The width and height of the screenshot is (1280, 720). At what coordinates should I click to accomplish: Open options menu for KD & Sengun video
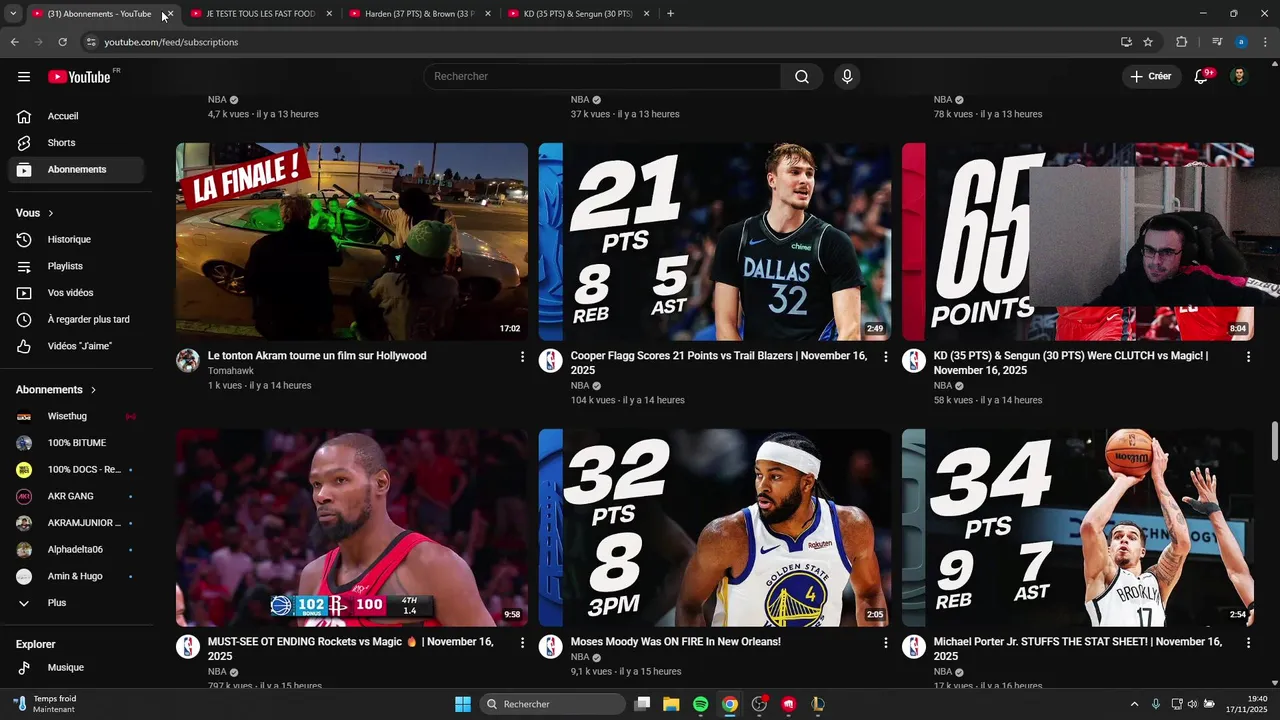[x=1248, y=357]
